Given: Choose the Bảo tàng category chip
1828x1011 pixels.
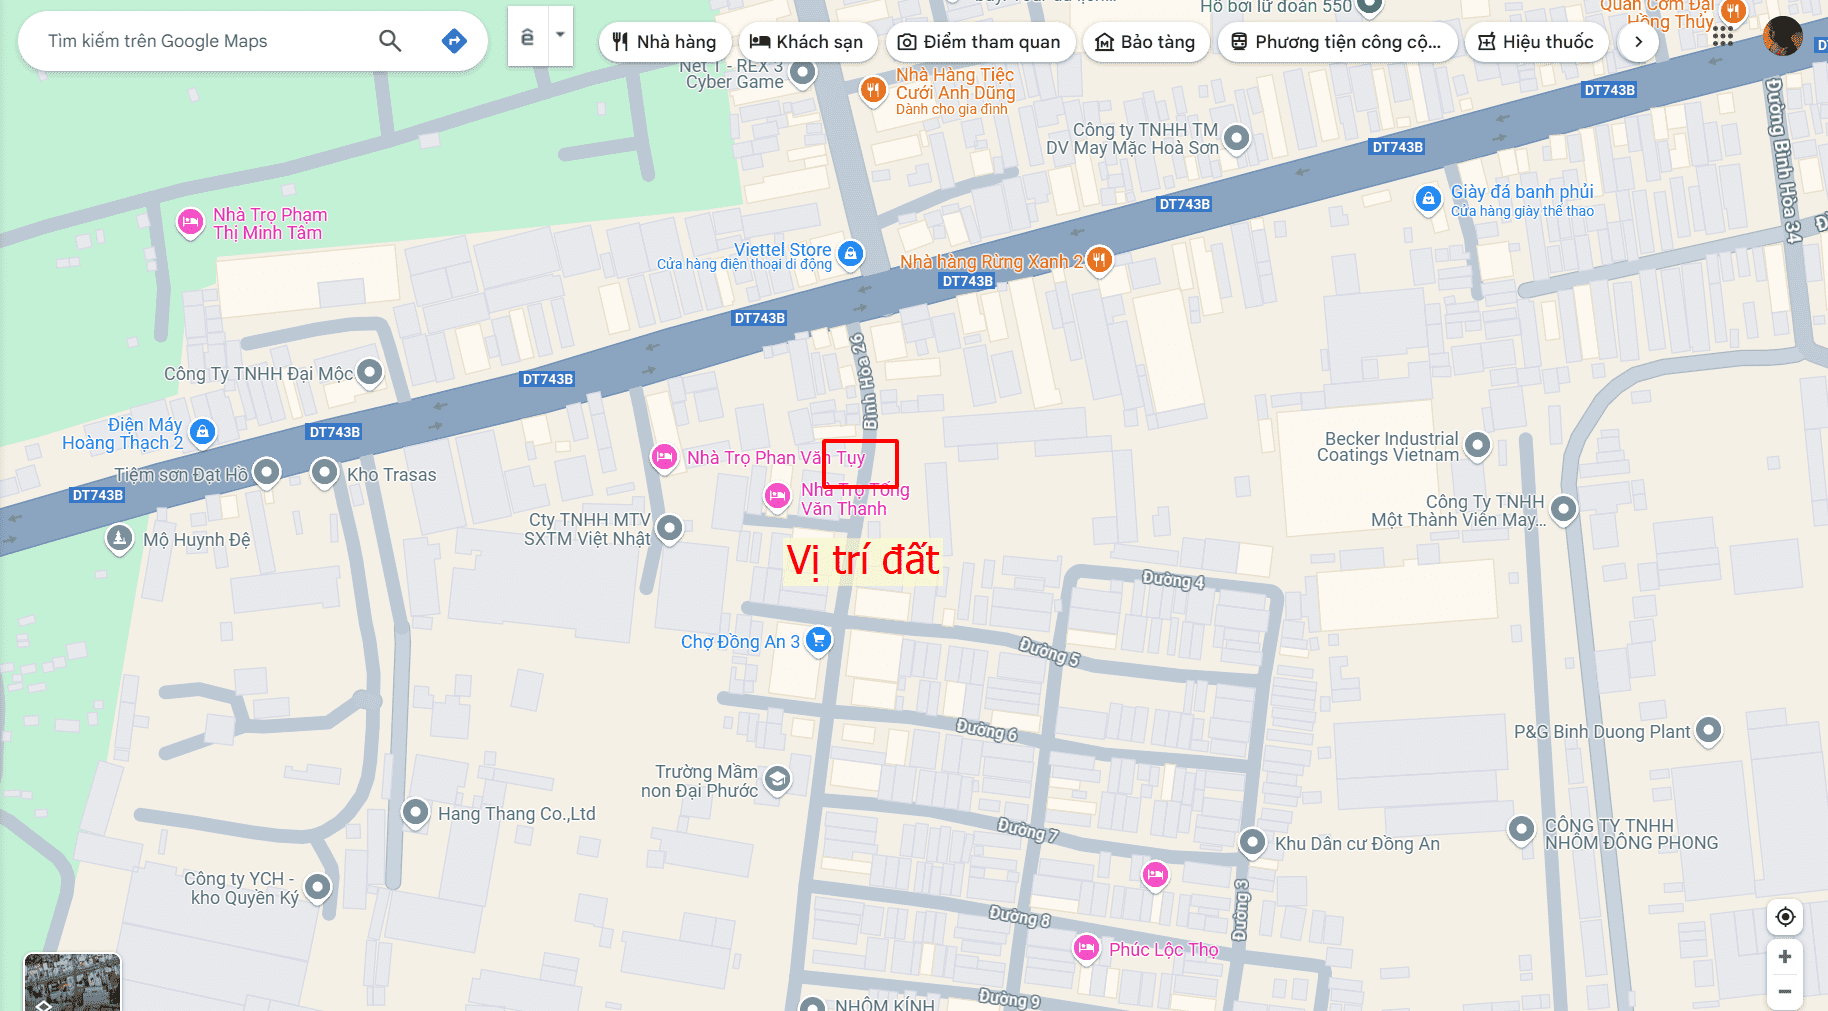Looking at the screenshot, I should [x=1145, y=42].
